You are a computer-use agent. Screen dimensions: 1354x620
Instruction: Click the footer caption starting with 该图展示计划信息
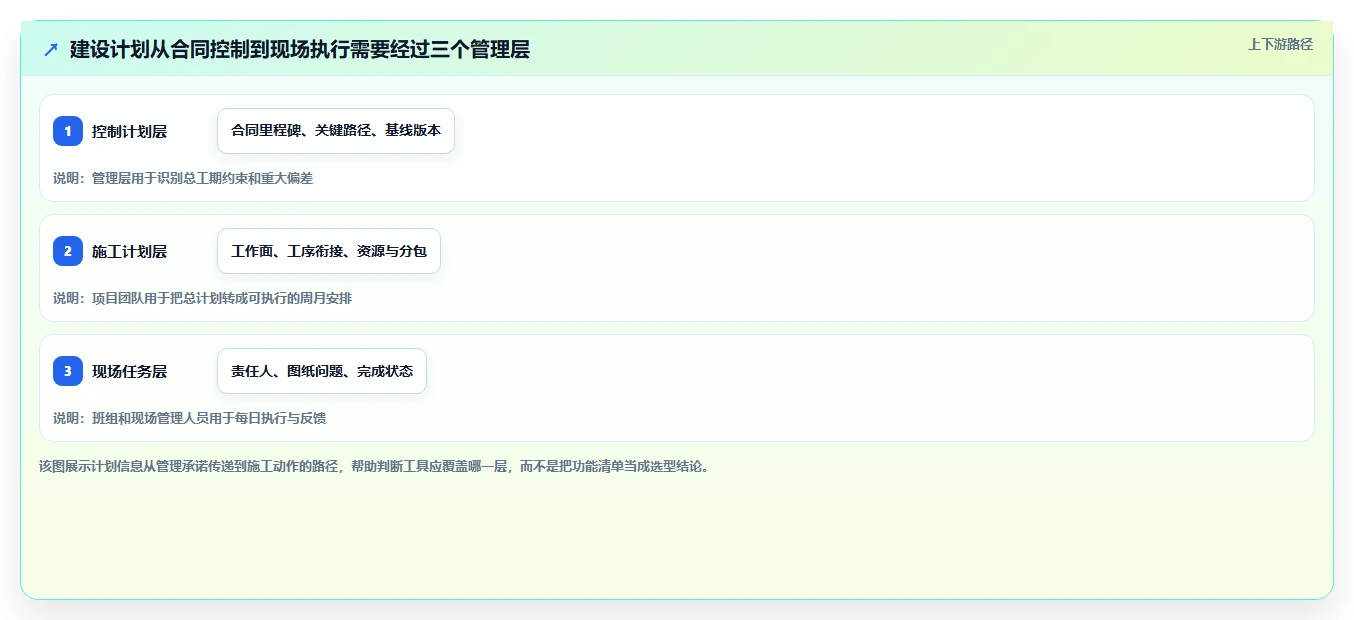(375, 466)
